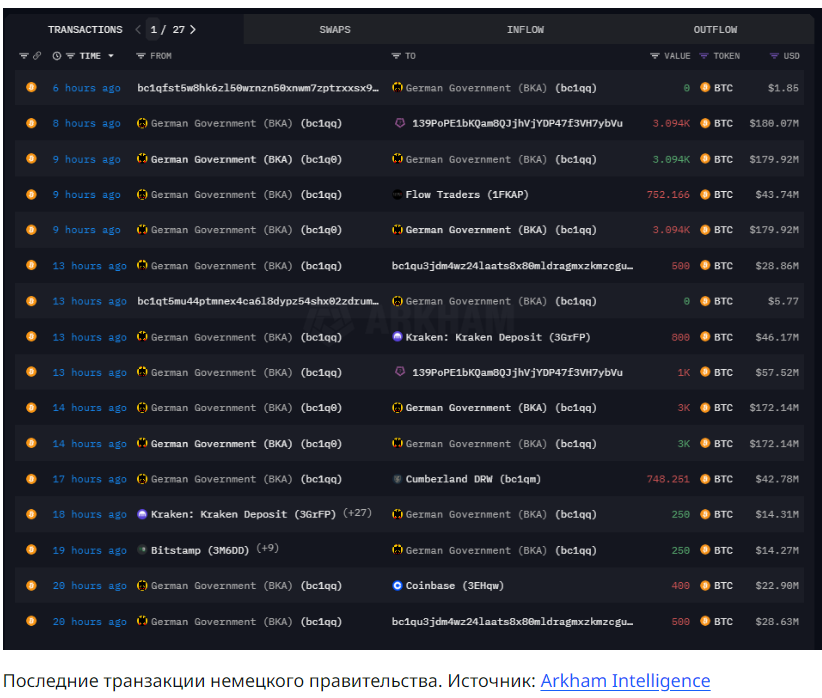Click the $14.27M USD amount
822x698 pixels.
coord(777,550)
